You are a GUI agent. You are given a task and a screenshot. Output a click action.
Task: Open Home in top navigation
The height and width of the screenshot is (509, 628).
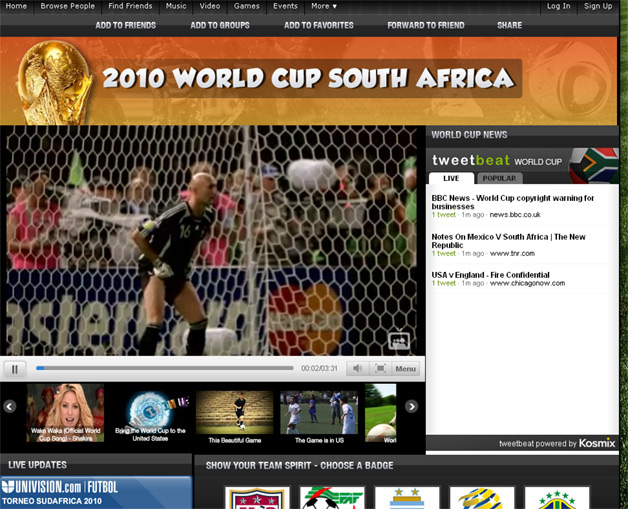(x=16, y=6)
